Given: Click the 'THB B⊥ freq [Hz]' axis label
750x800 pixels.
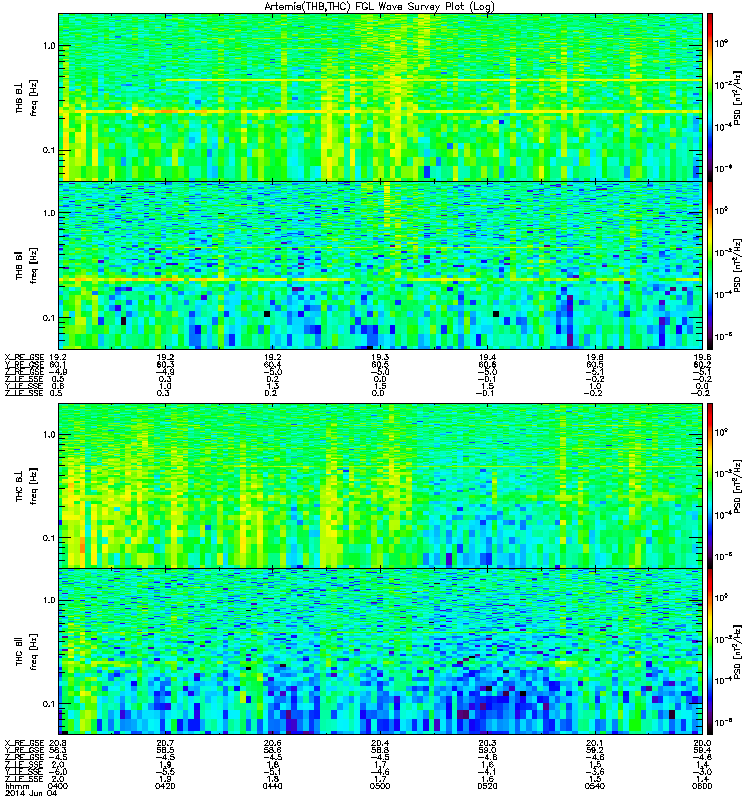Looking at the screenshot, I should pyautogui.click(x=26, y=98).
